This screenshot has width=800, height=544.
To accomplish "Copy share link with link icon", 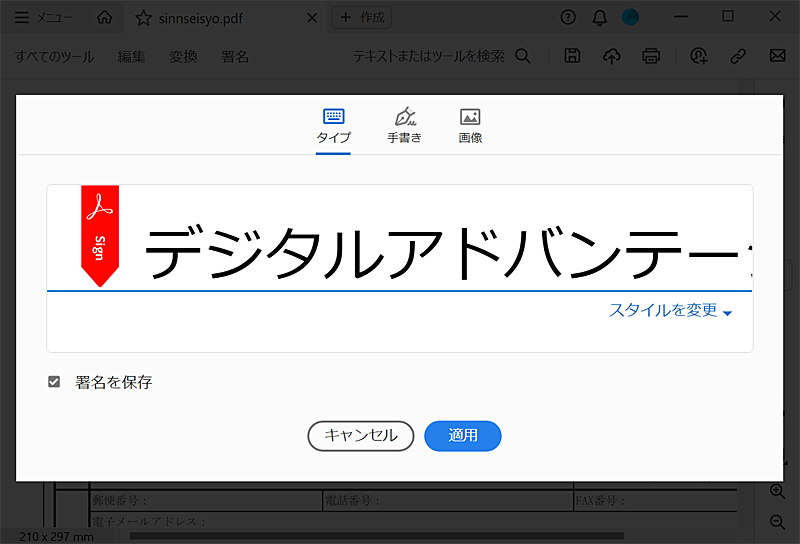I will pyautogui.click(x=738, y=56).
